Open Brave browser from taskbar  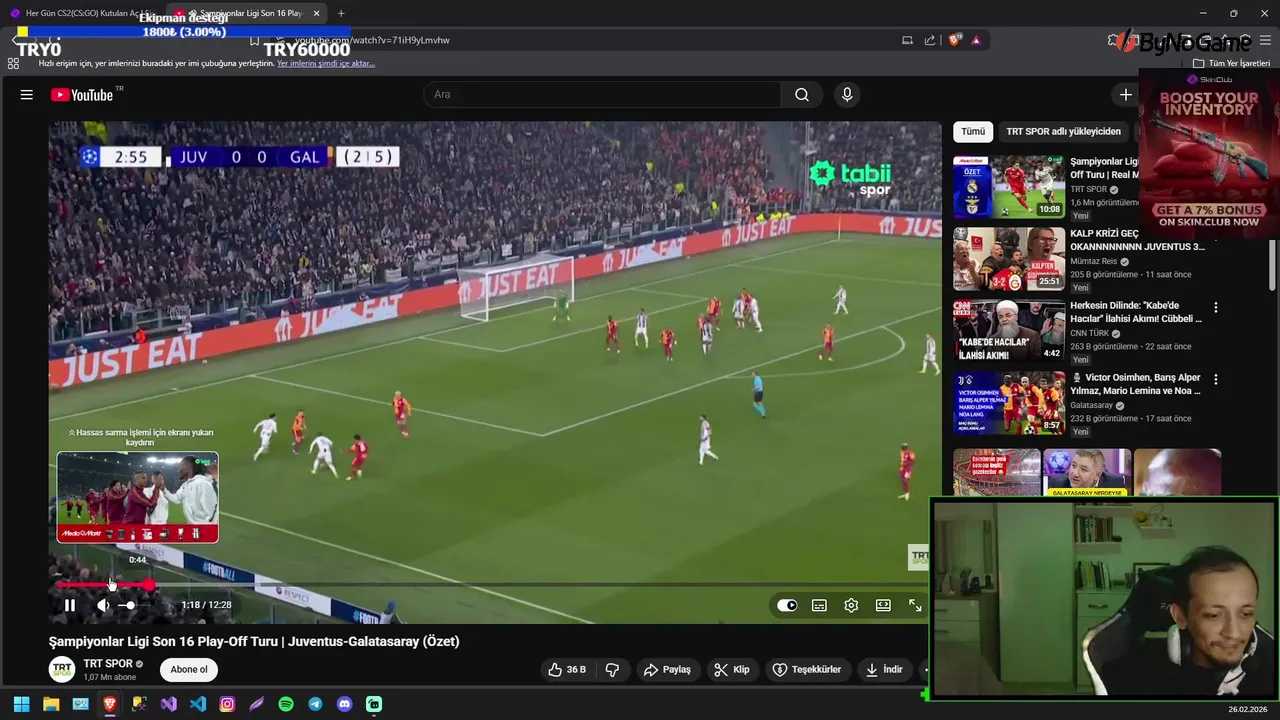[110, 704]
